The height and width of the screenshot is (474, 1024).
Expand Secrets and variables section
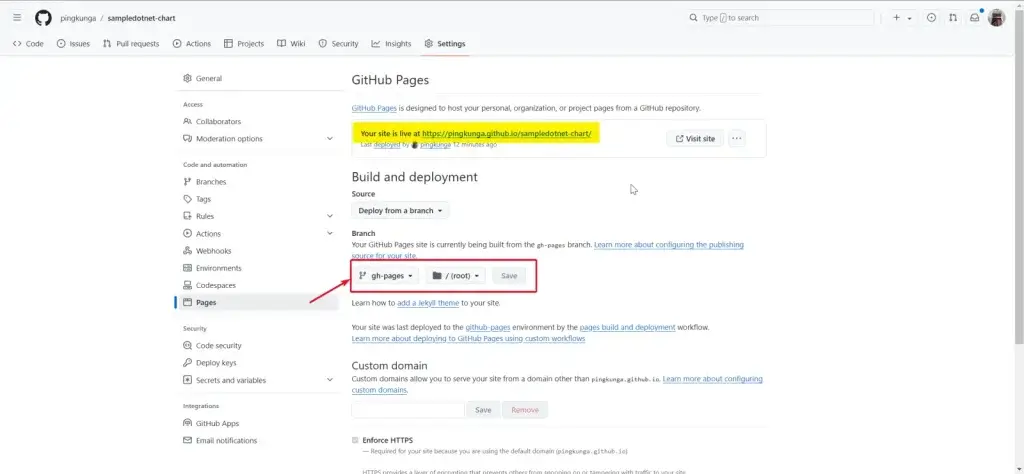coord(330,380)
